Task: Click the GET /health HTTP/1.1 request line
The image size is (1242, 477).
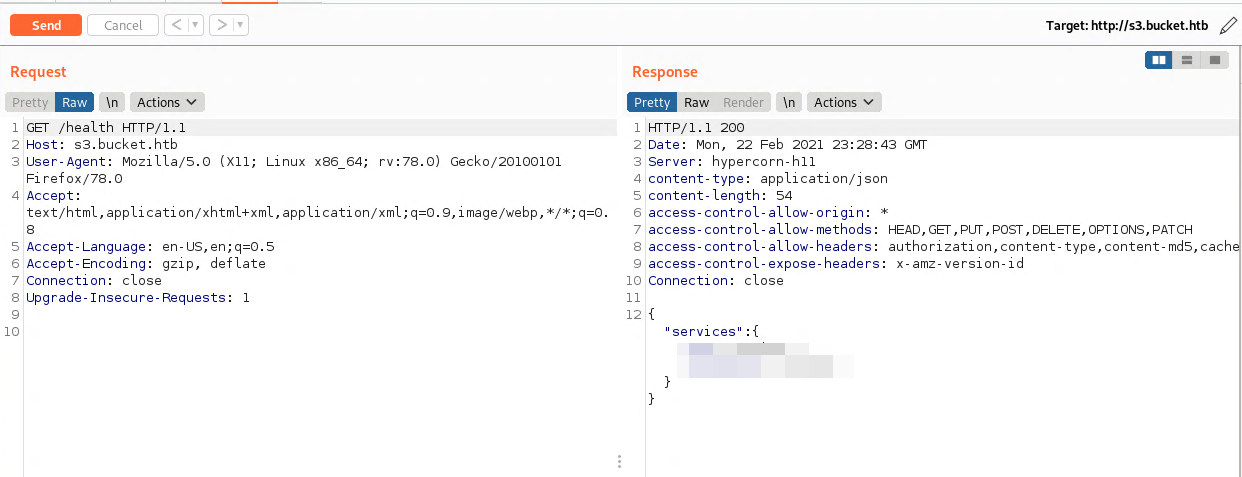Action: pos(106,128)
